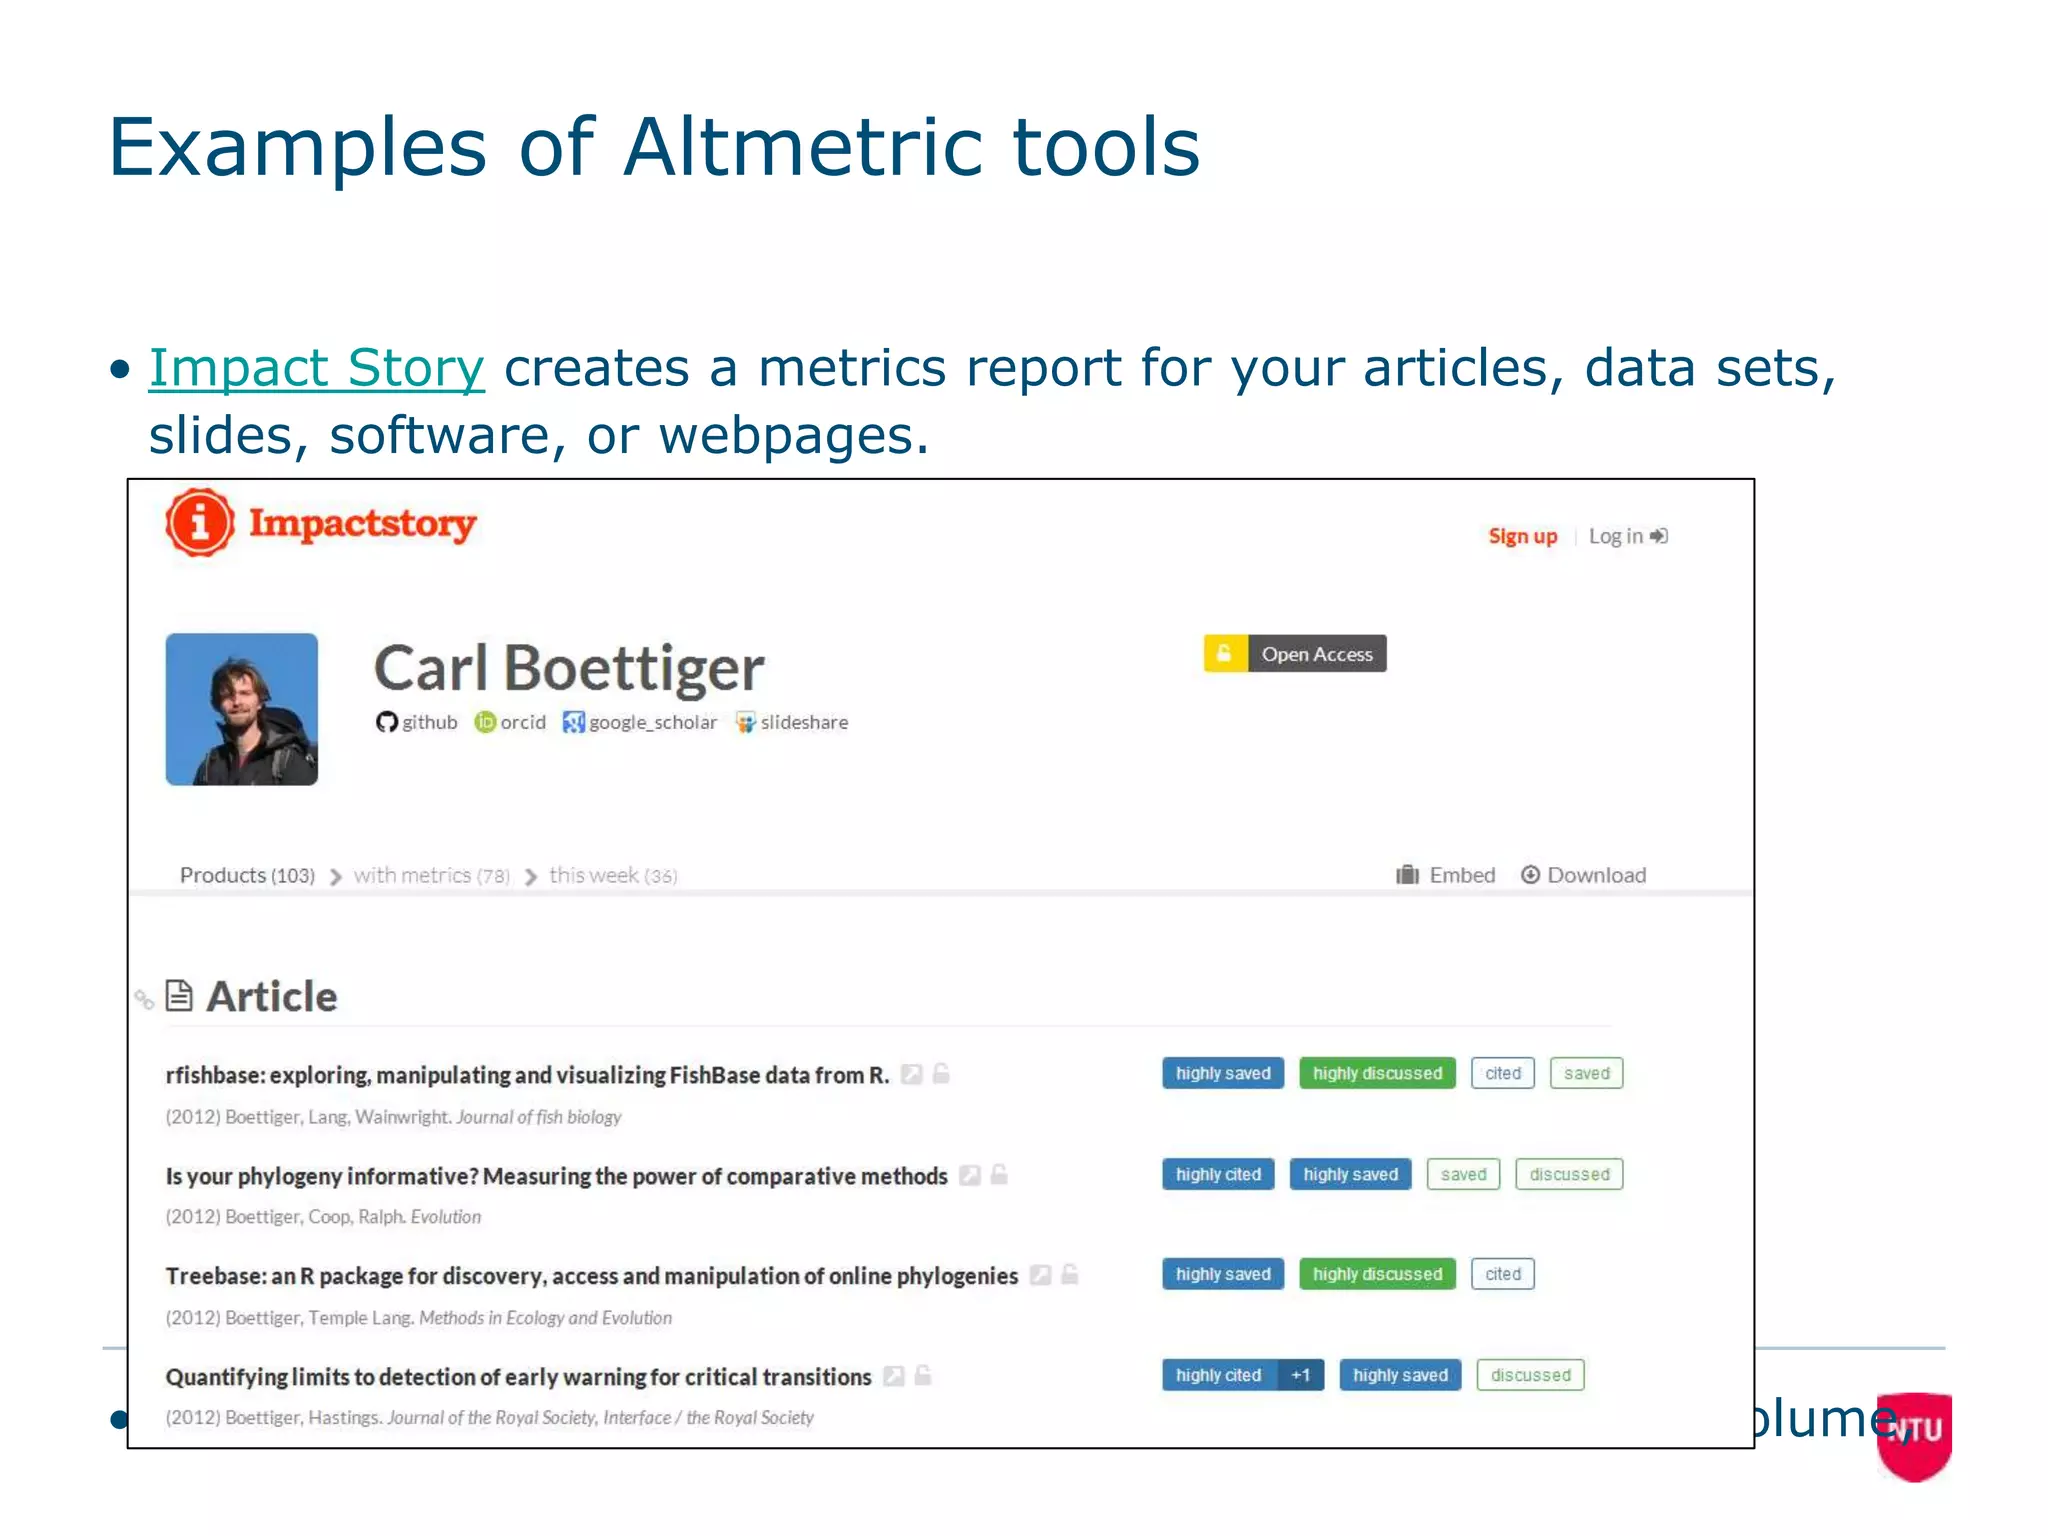Click the Embed button
Image resolution: width=2048 pixels, height=1536 pixels.
tap(1446, 875)
